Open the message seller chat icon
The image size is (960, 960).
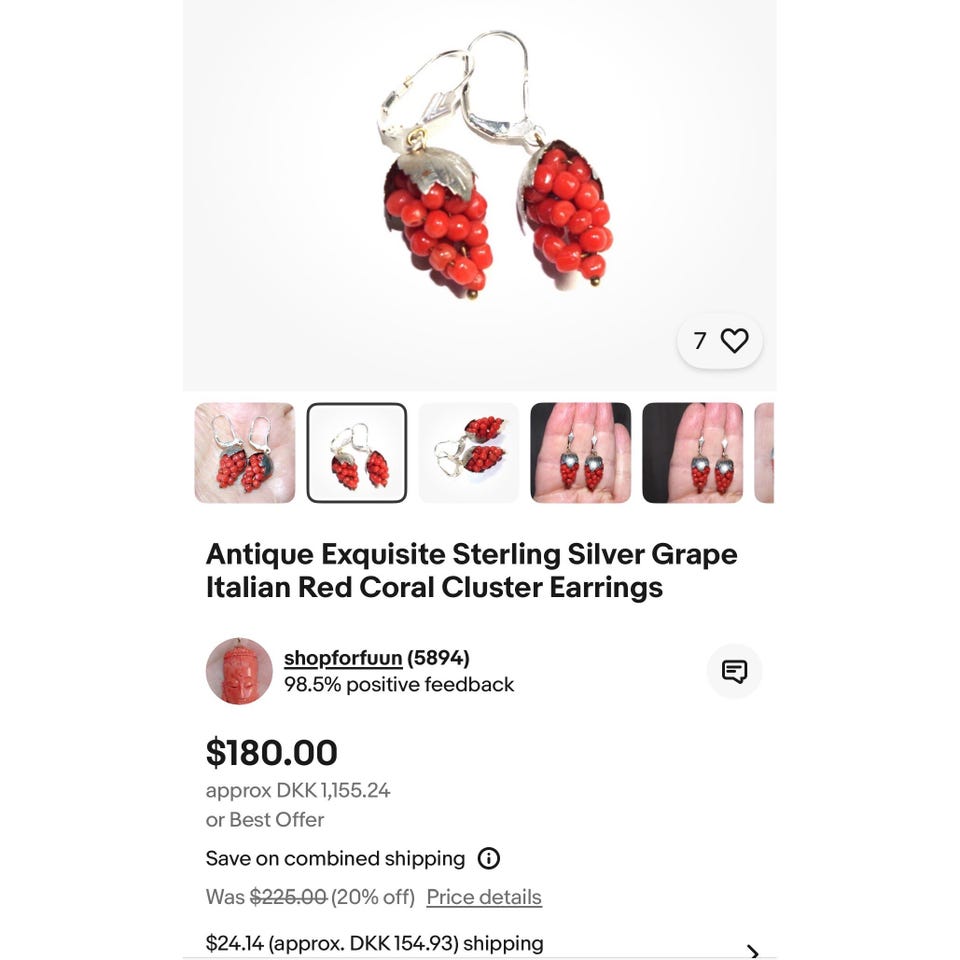[734, 671]
